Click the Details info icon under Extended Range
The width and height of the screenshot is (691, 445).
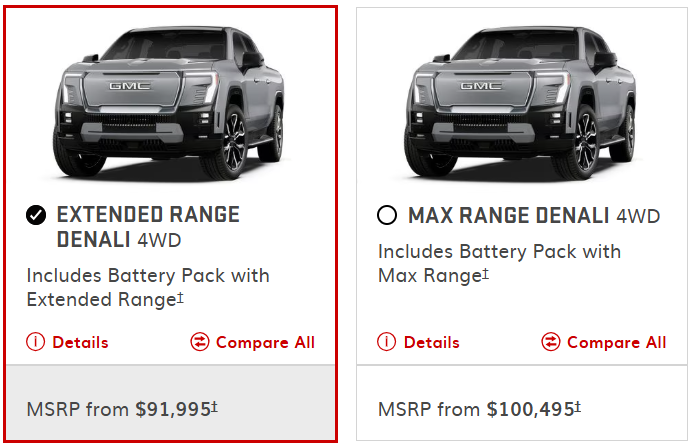(36, 342)
